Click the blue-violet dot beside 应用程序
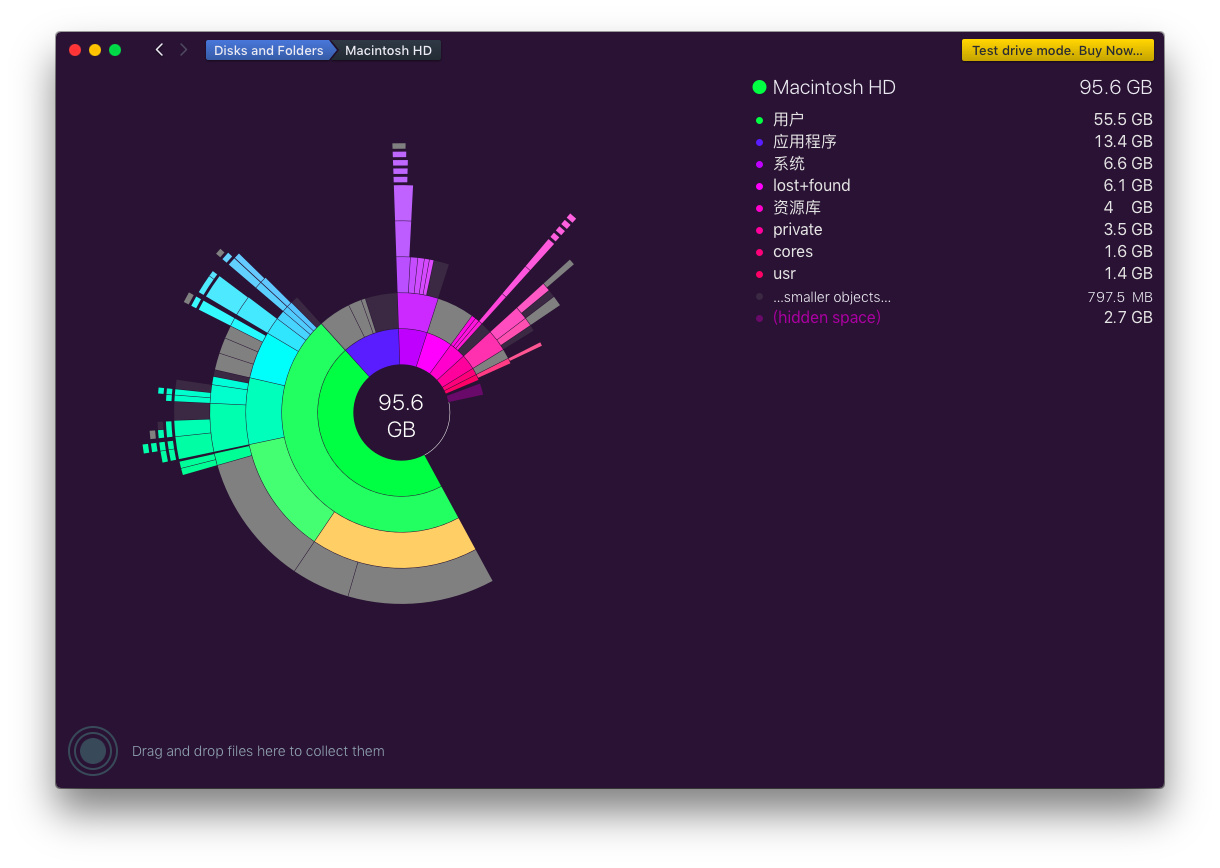This screenshot has width=1220, height=868. click(x=759, y=142)
